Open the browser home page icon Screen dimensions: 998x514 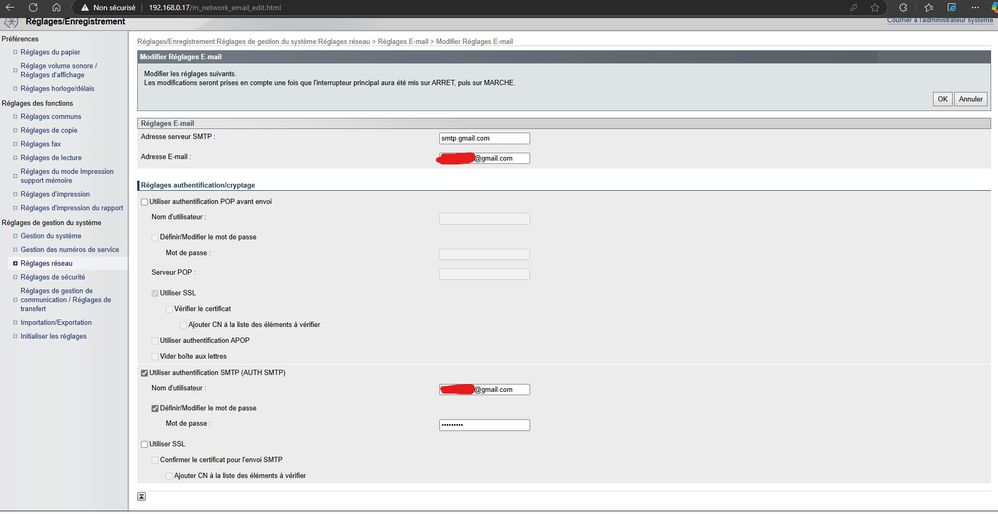[x=56, y=8]
